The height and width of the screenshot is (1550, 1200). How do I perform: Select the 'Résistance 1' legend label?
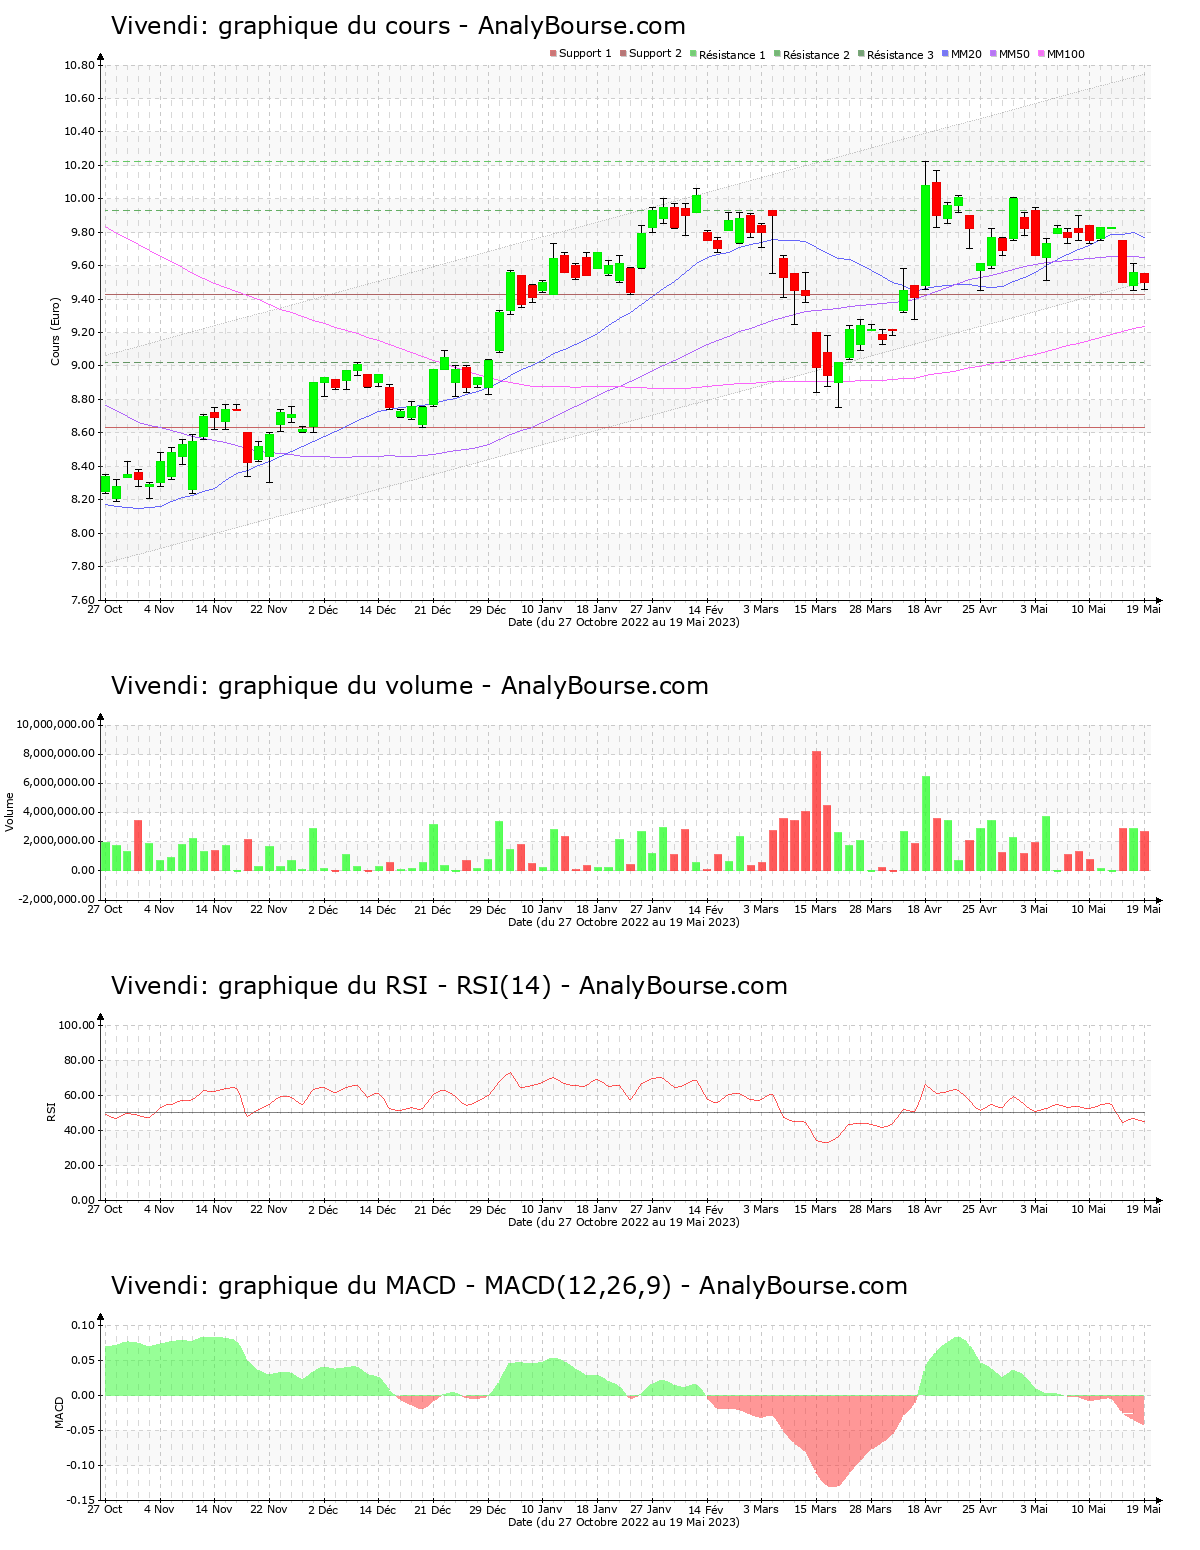tap(732, 55)
